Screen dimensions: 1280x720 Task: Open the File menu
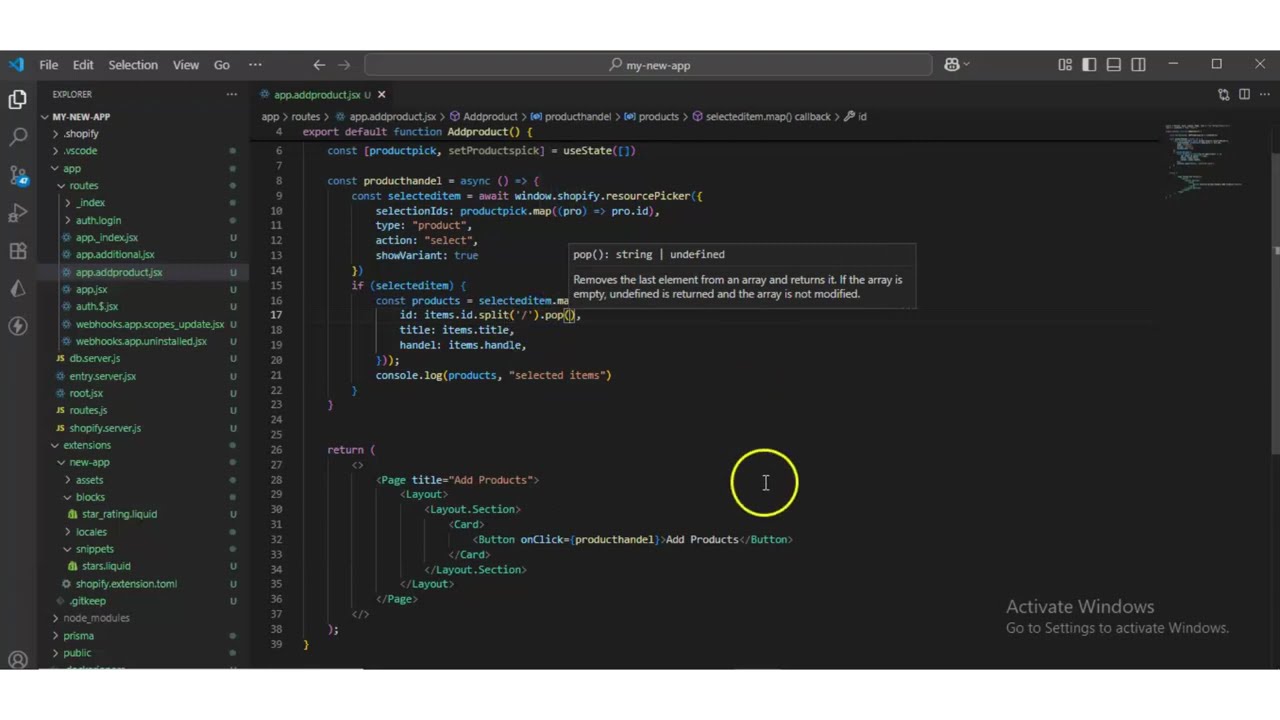click(48, 65)
